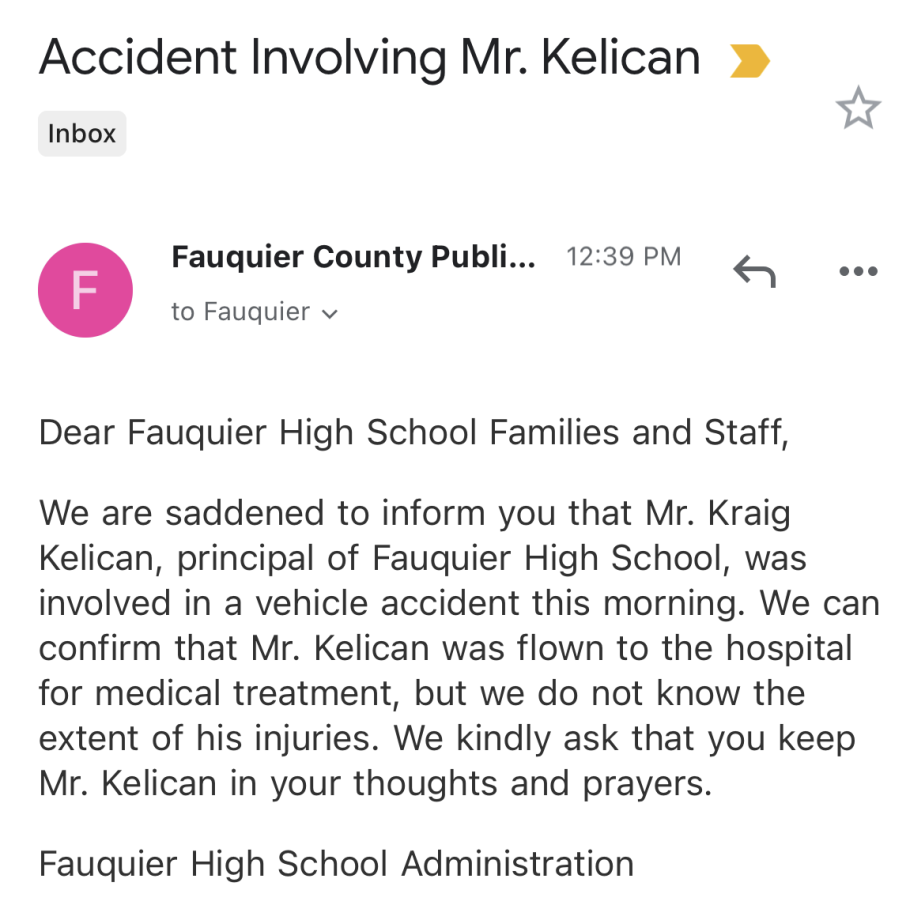Star the Accident Involving Mr. Kelican email
Screen dimensions: 923x900
(x=858, y=108)
